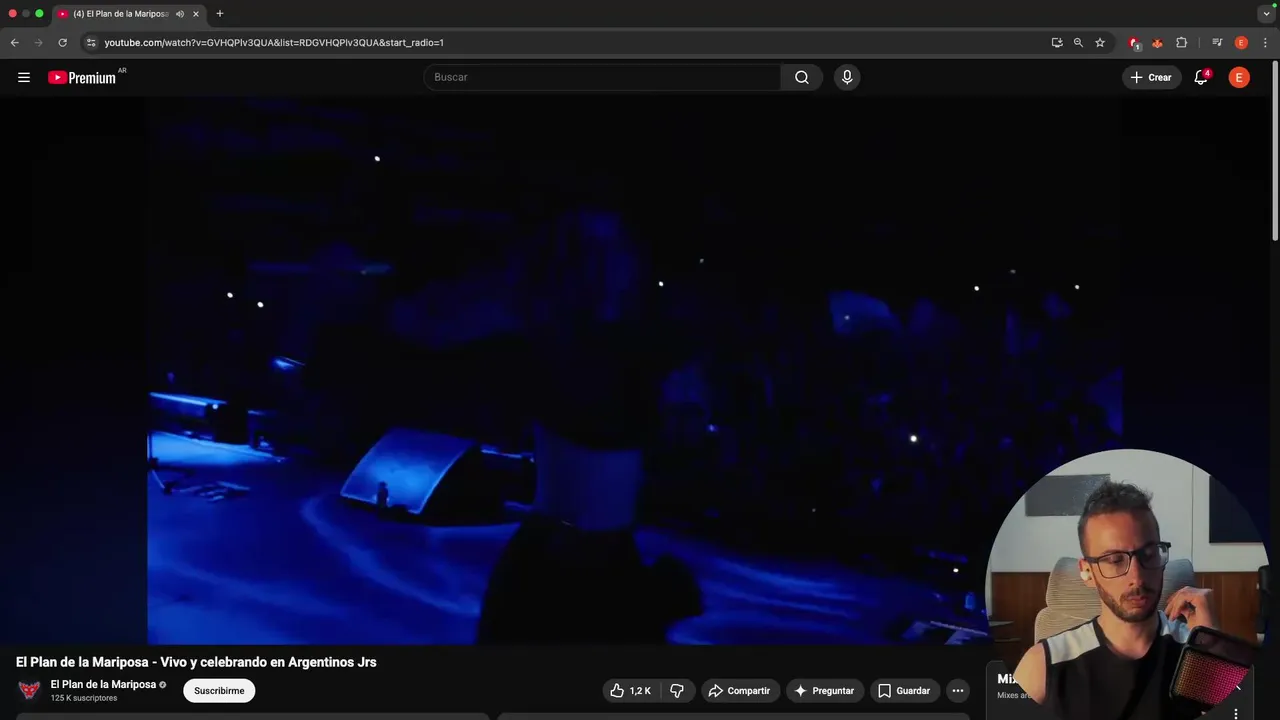The image size is (1280, 720).
Task: Open zoom control in address bar
Action: pos(1078,42)
